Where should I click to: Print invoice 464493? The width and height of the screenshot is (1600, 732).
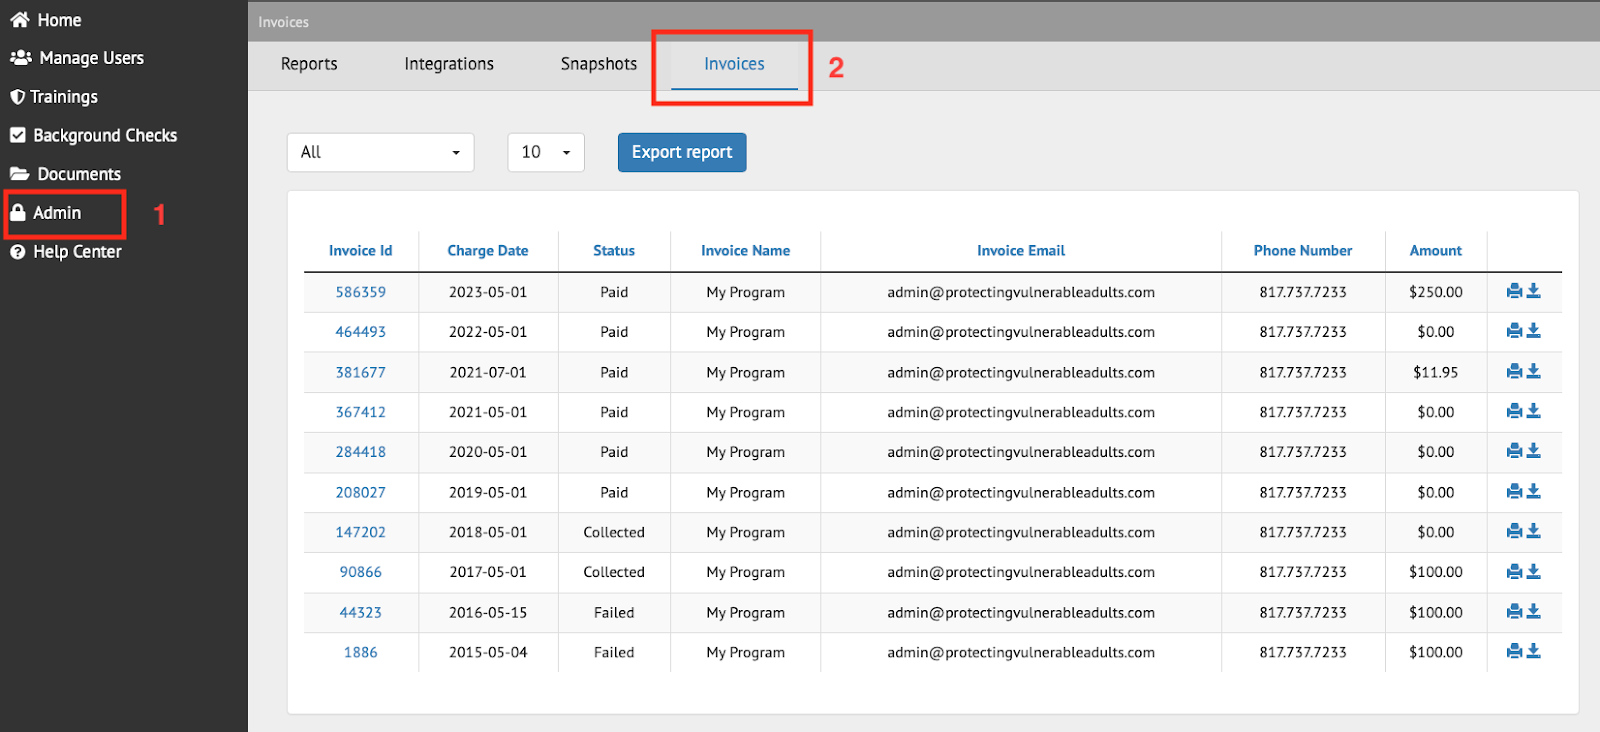tap(1514, 331)
